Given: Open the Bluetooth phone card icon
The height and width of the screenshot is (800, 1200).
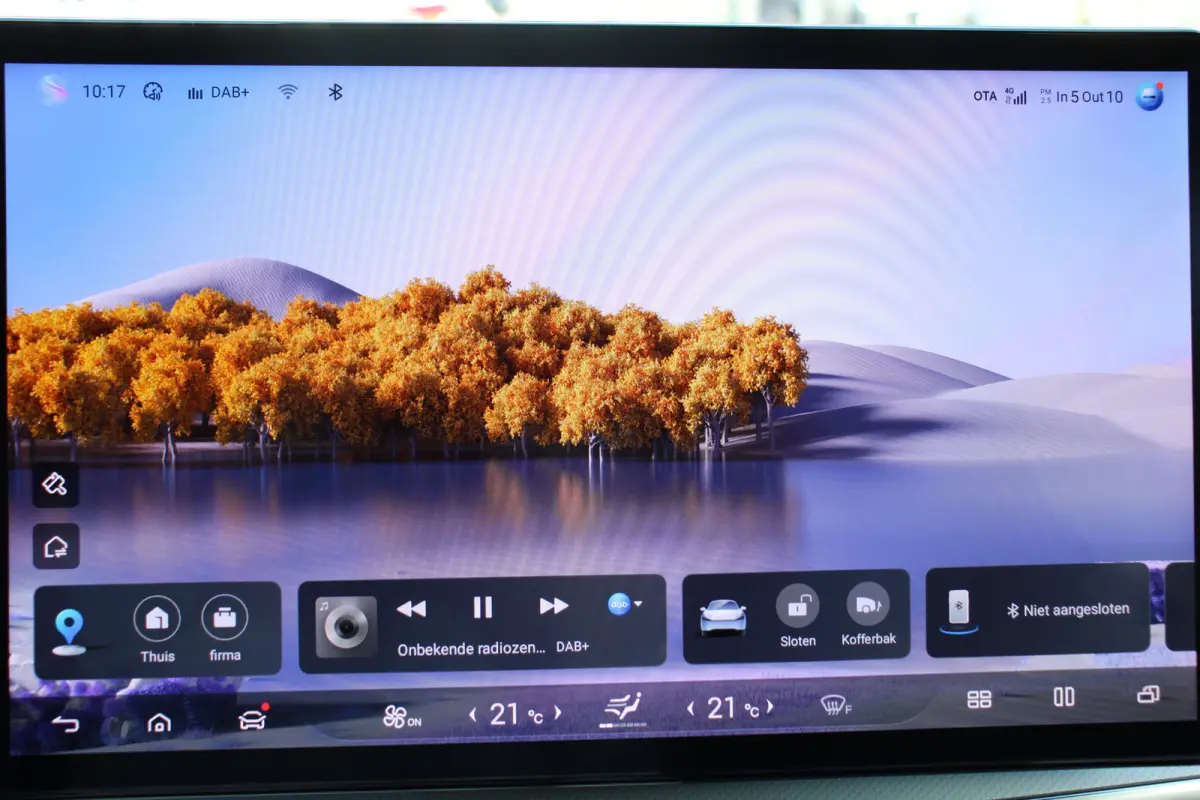Looking at the screenshot, I should click(x=959, y=610).
